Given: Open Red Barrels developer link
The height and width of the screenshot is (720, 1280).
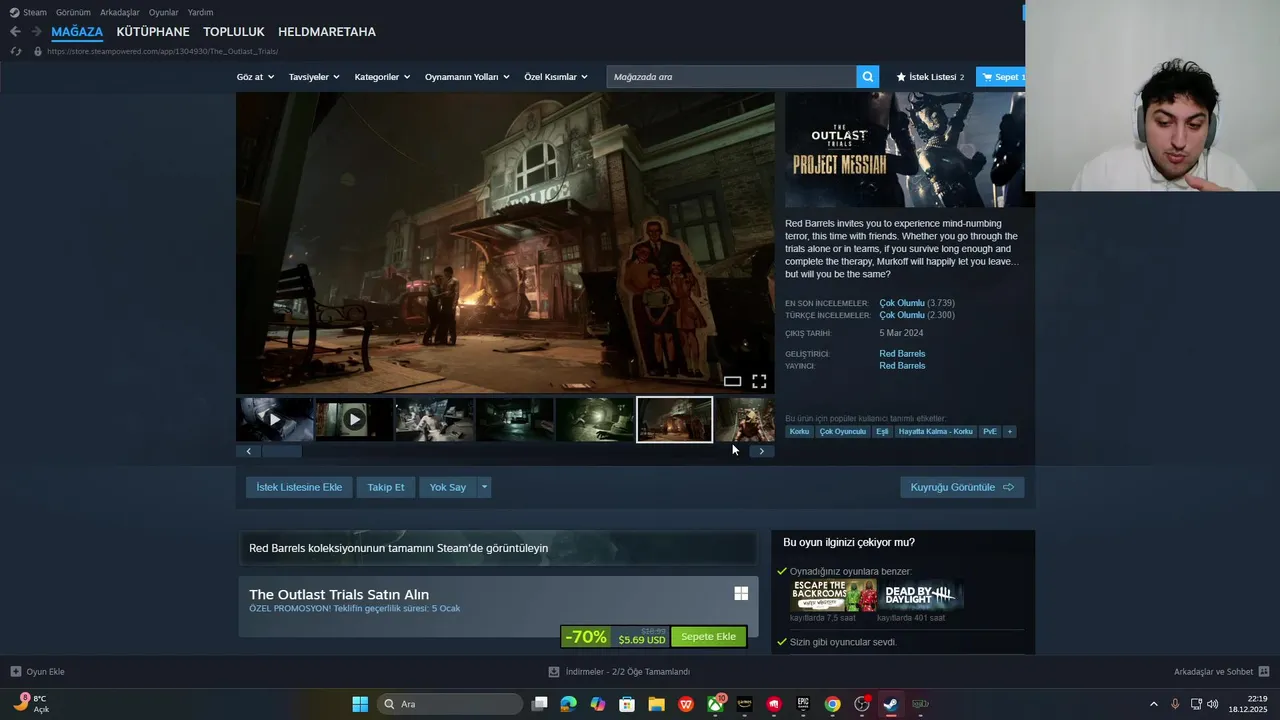Looking at the screenshot, I should point(902,354).
